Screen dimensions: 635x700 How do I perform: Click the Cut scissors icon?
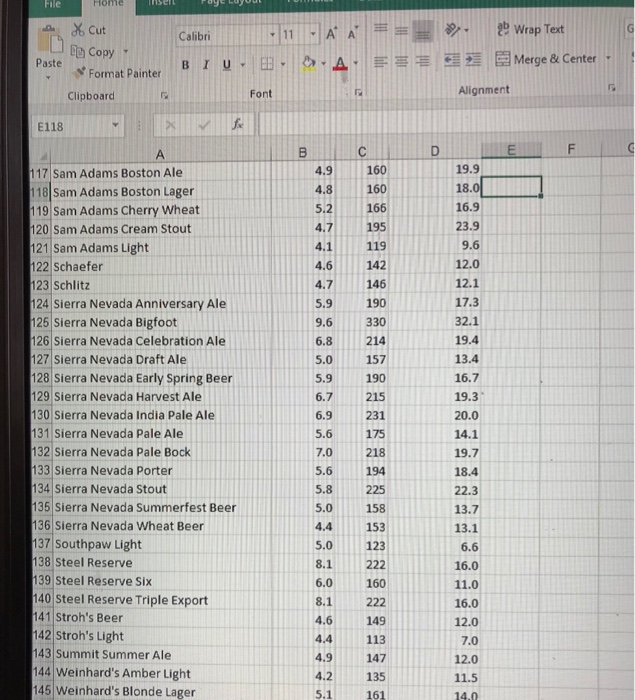(x=78, y=30)
